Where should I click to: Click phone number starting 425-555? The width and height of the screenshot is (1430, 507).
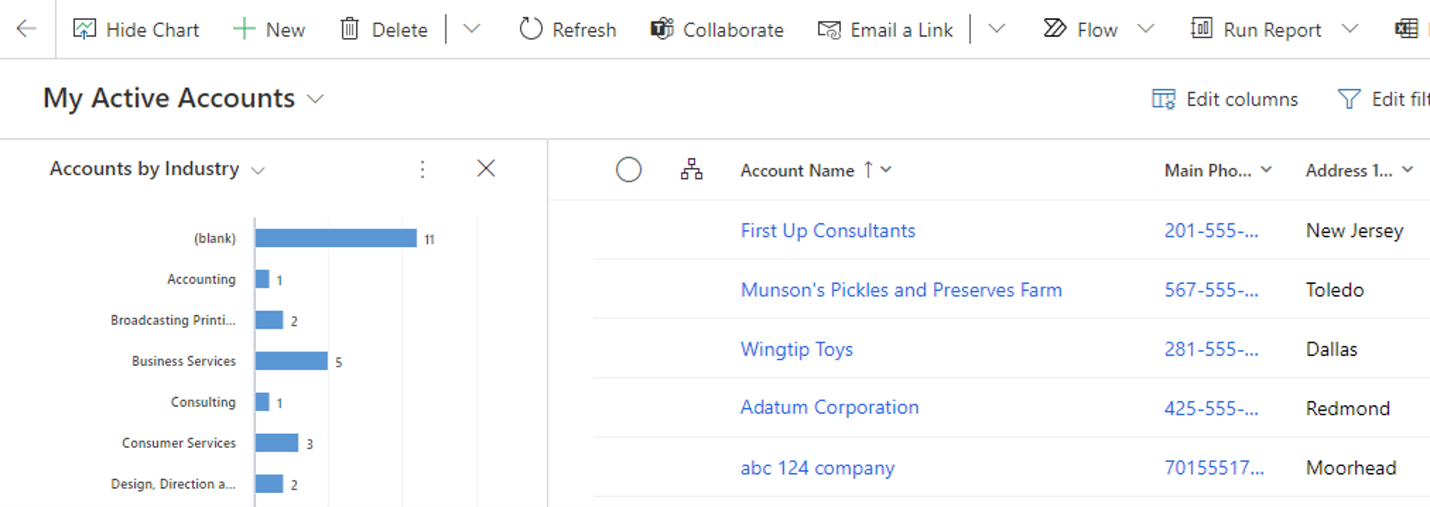[1212, 408]
